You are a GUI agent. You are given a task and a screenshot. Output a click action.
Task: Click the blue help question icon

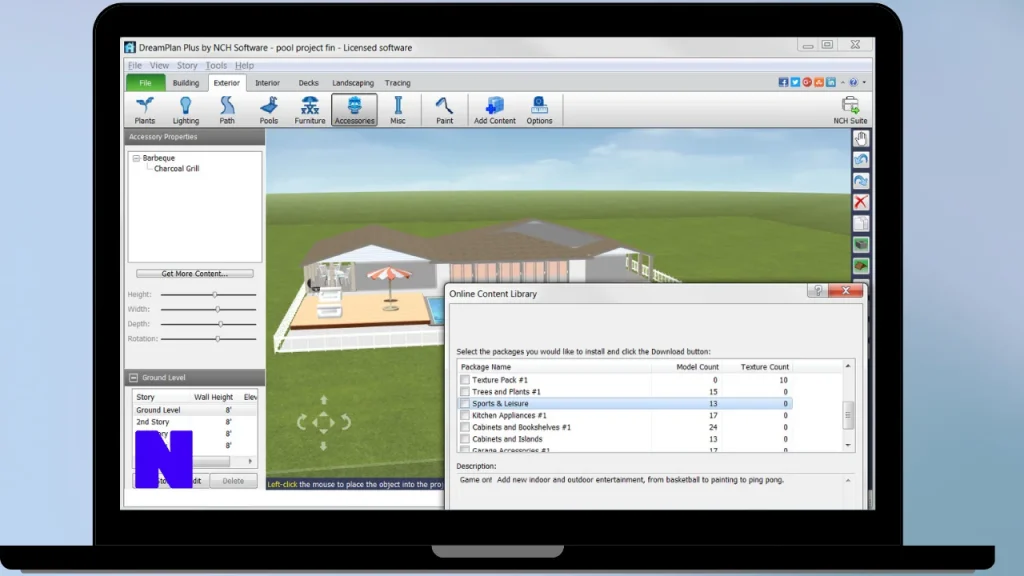tap(854, 82)
